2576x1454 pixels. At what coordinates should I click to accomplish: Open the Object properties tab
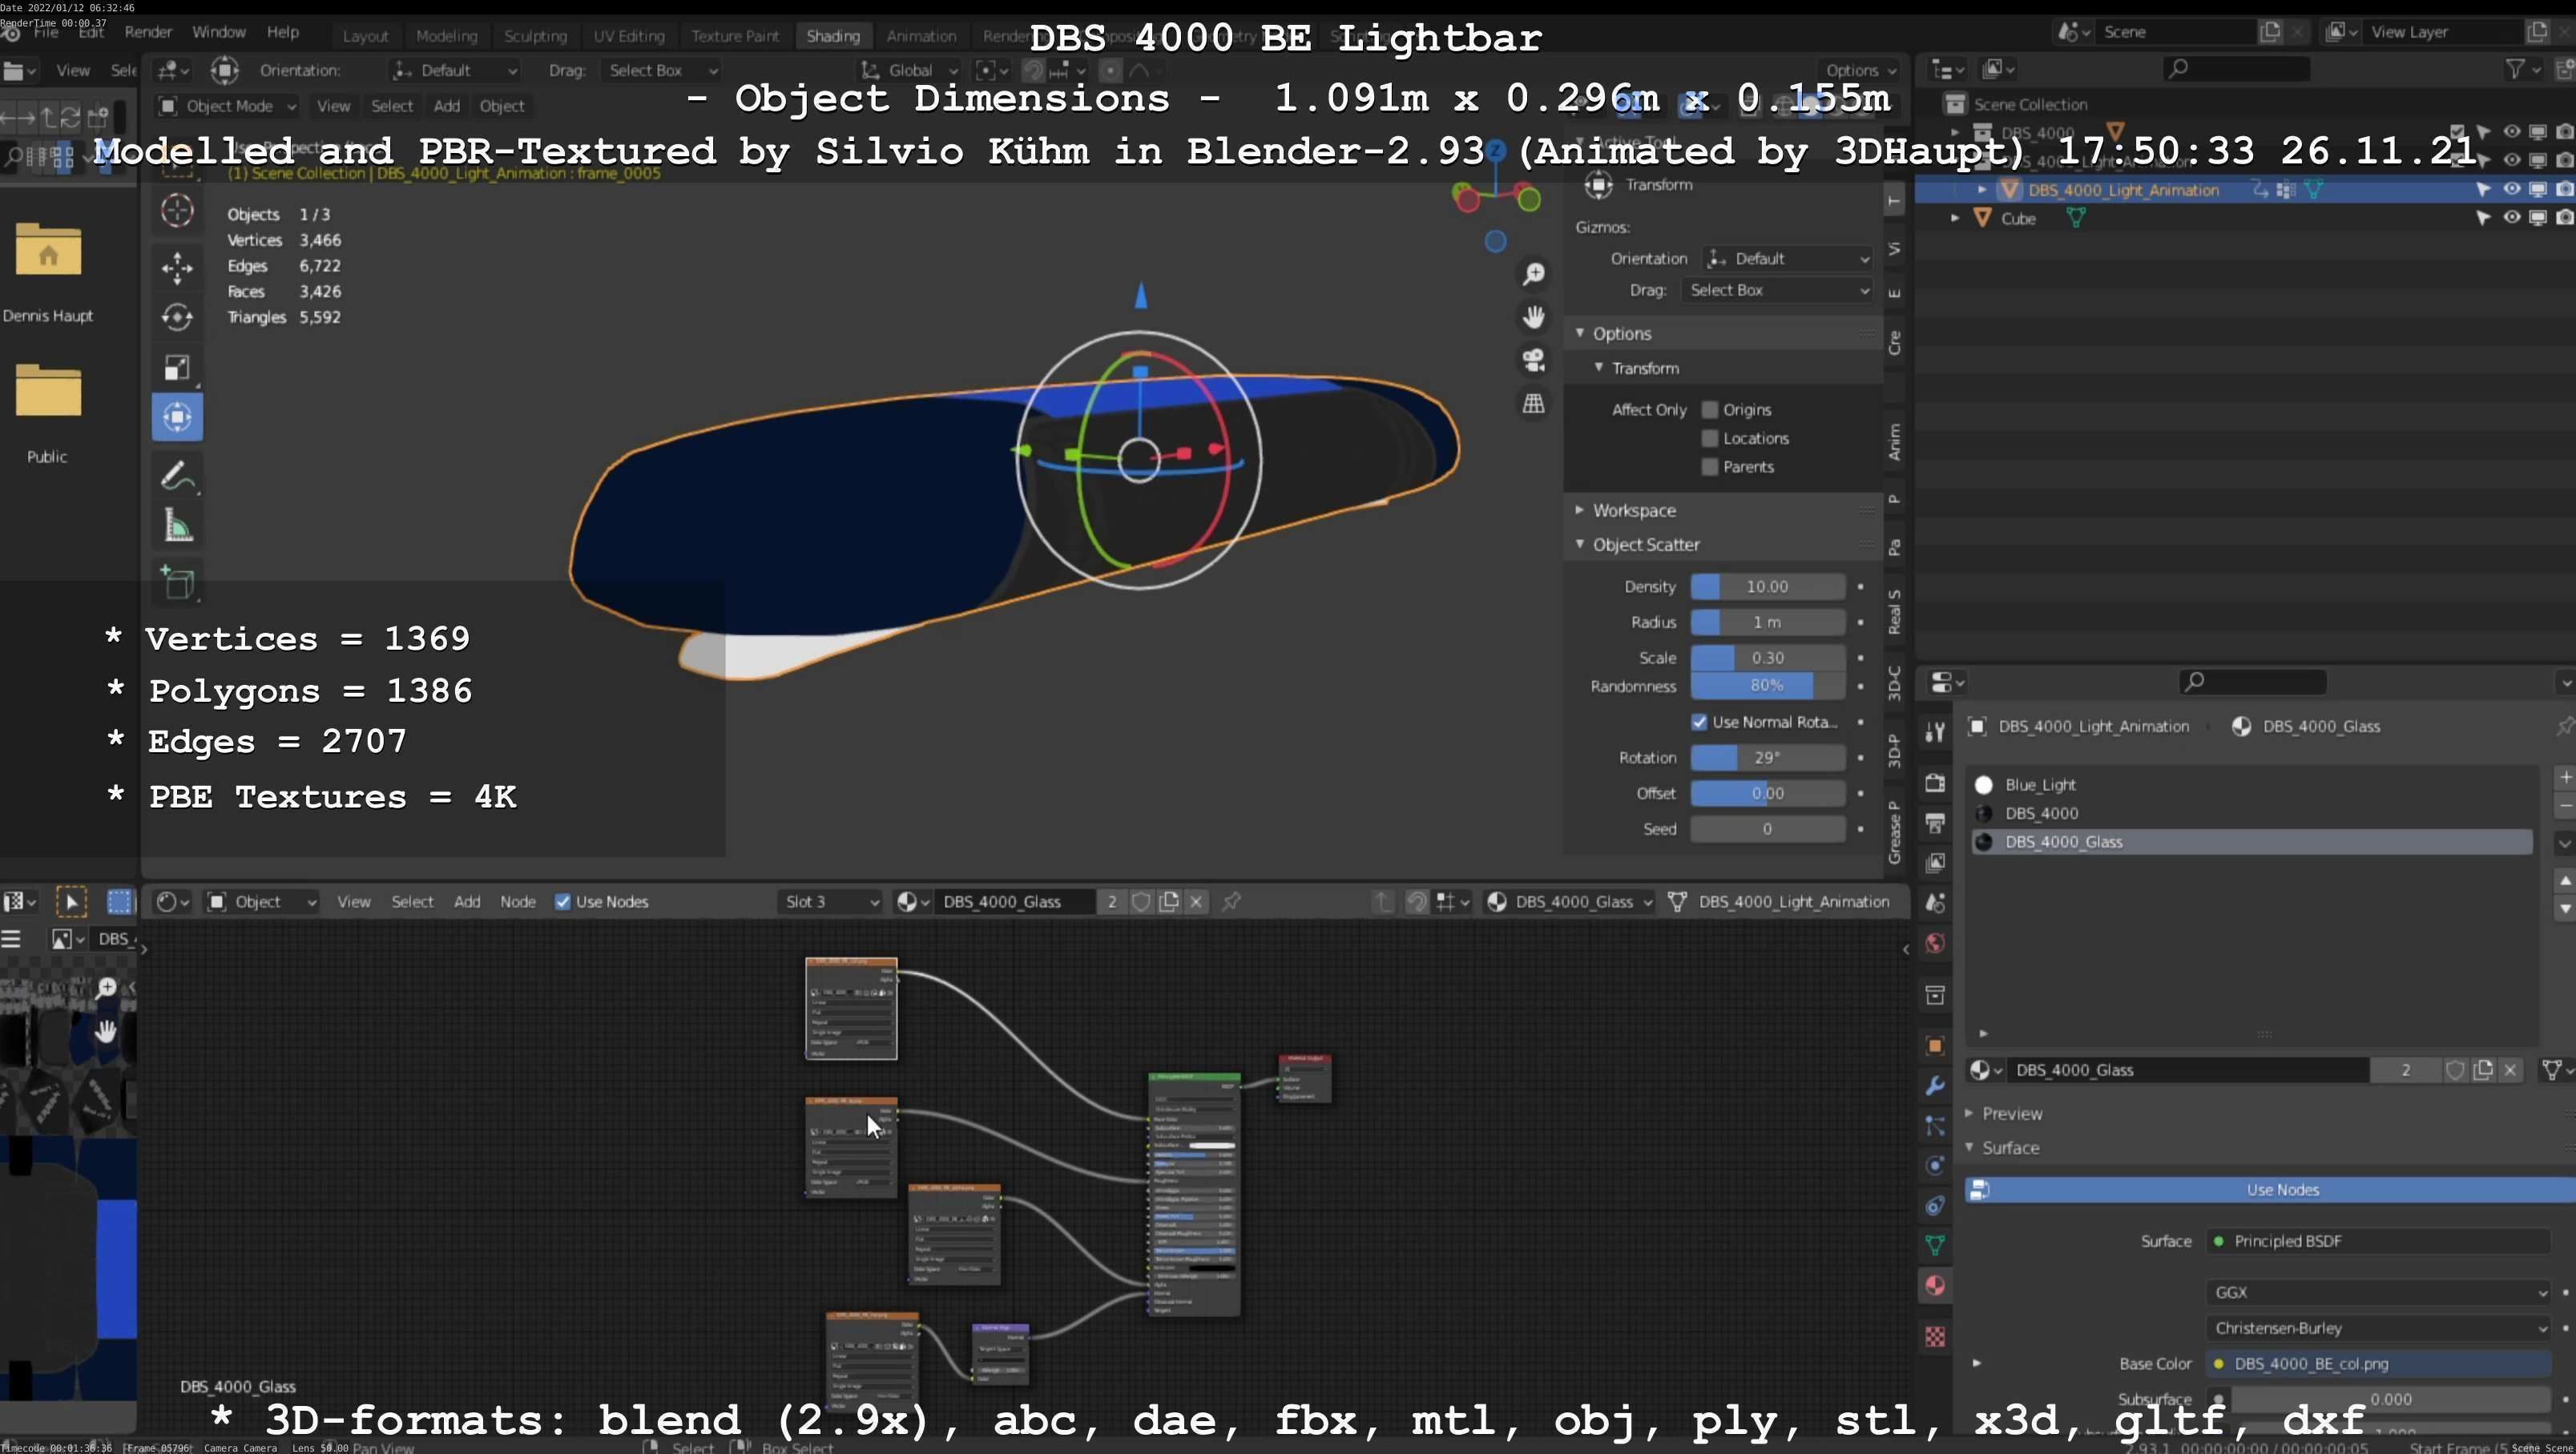[1935, 1045]
